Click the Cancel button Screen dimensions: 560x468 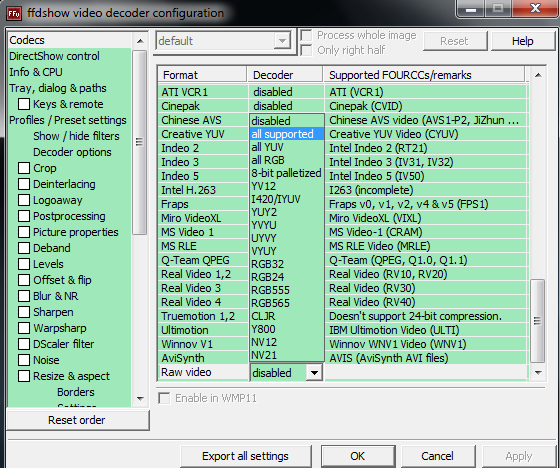(x=437, y=456)
